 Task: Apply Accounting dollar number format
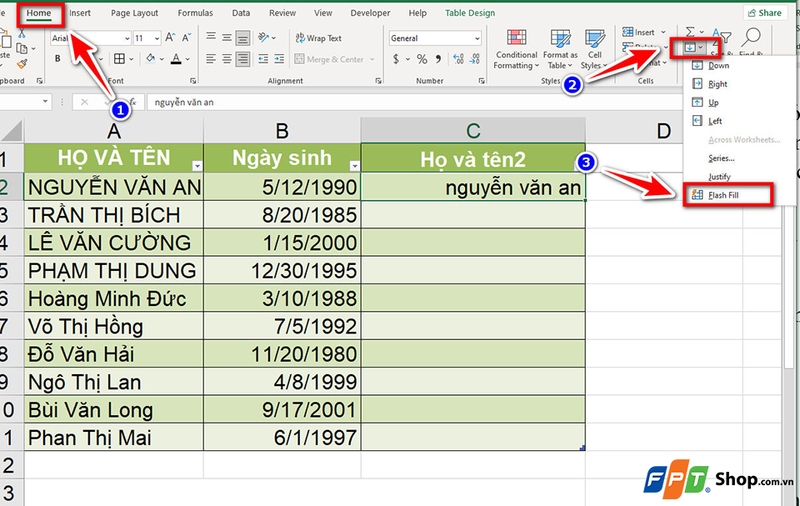(x=396, y=59)
